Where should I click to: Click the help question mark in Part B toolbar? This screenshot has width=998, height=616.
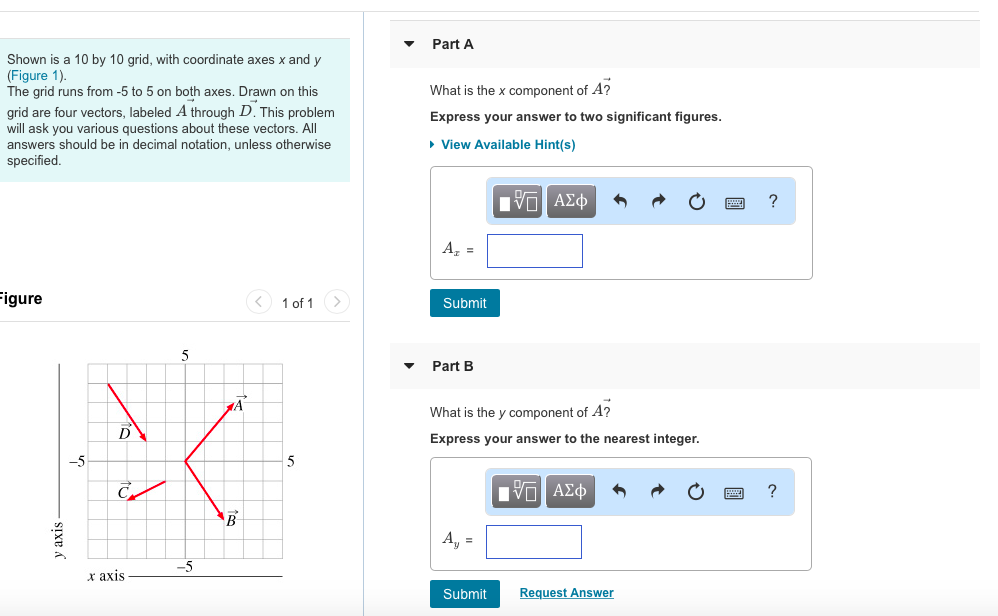[x=772, y=491]
